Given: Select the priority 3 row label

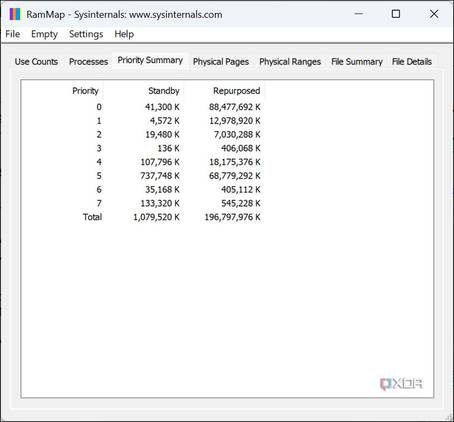Looking at the screenshot, I should click(99, 148).
